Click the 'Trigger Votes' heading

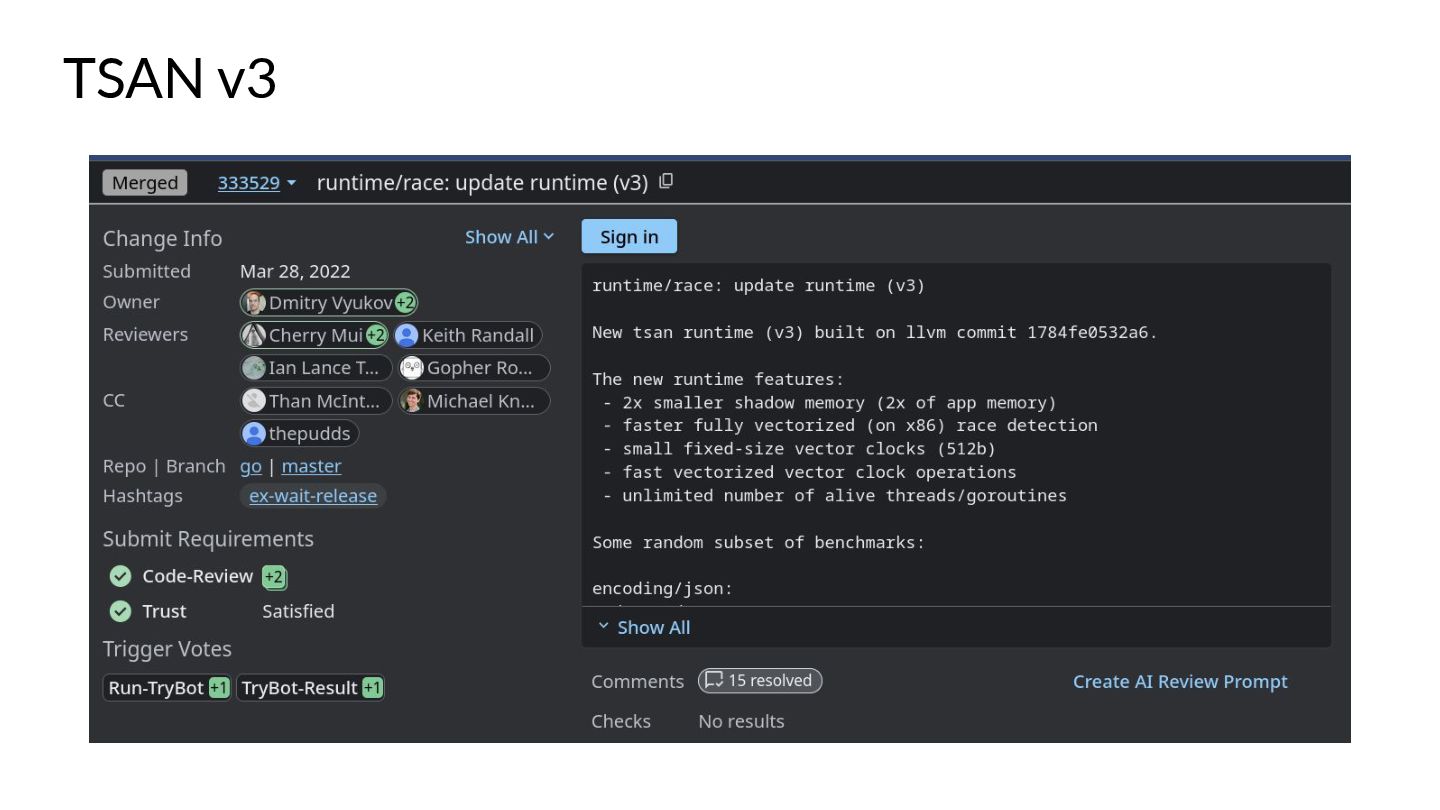167,649
